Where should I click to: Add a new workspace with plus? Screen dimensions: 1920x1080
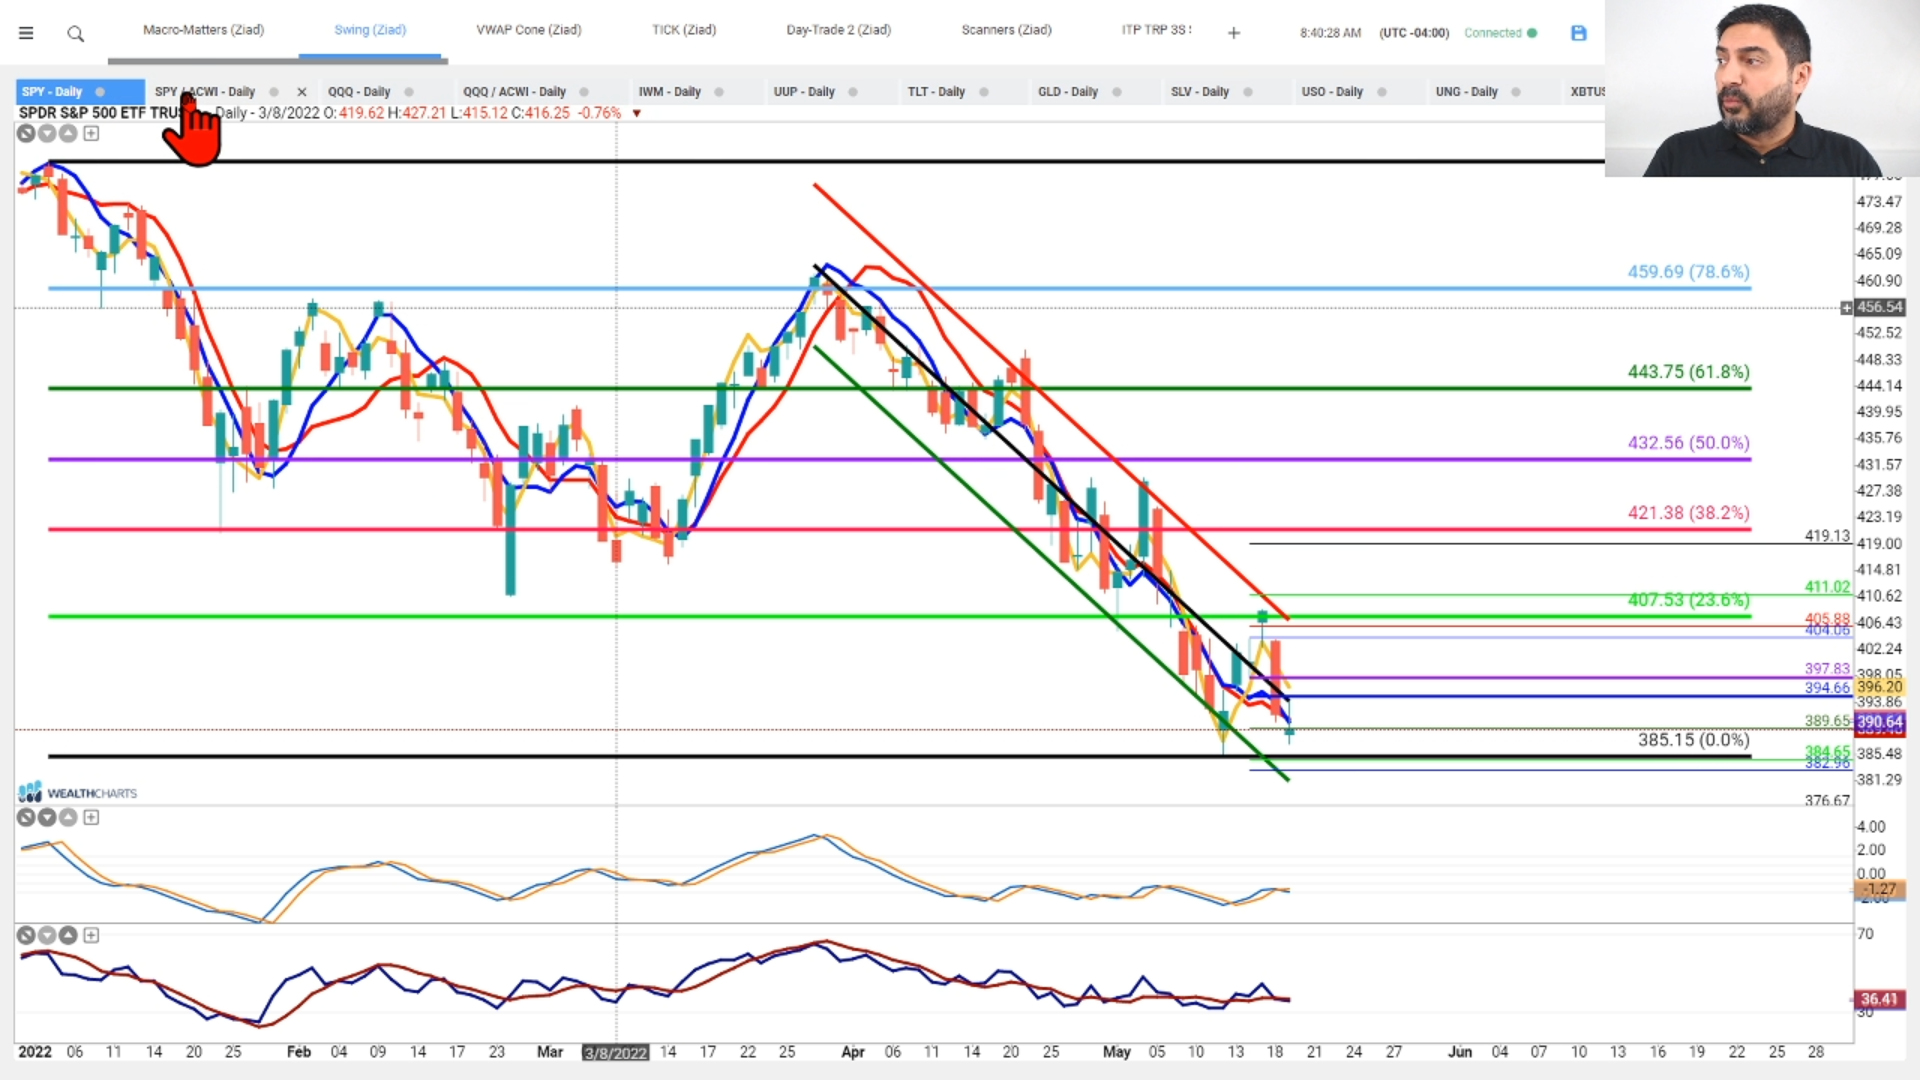point(1234,33)
